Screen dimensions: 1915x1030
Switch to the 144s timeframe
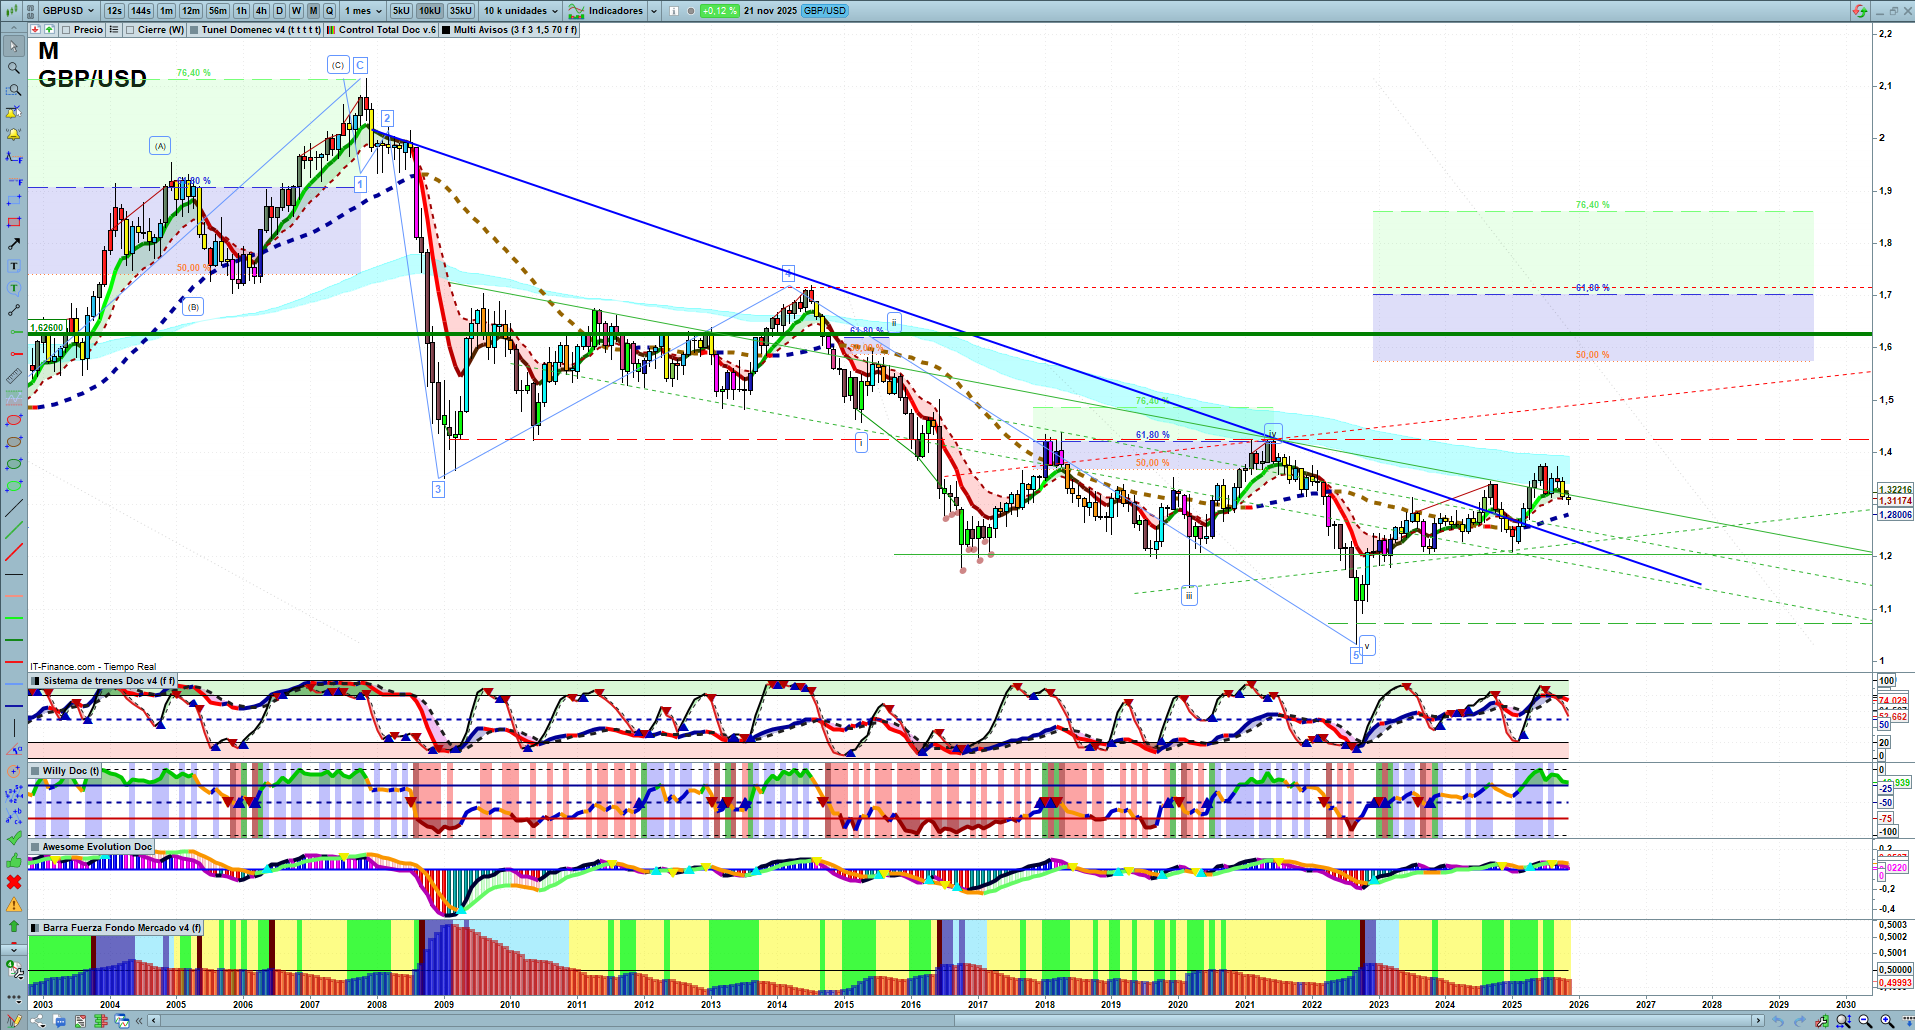click(141, 11)
